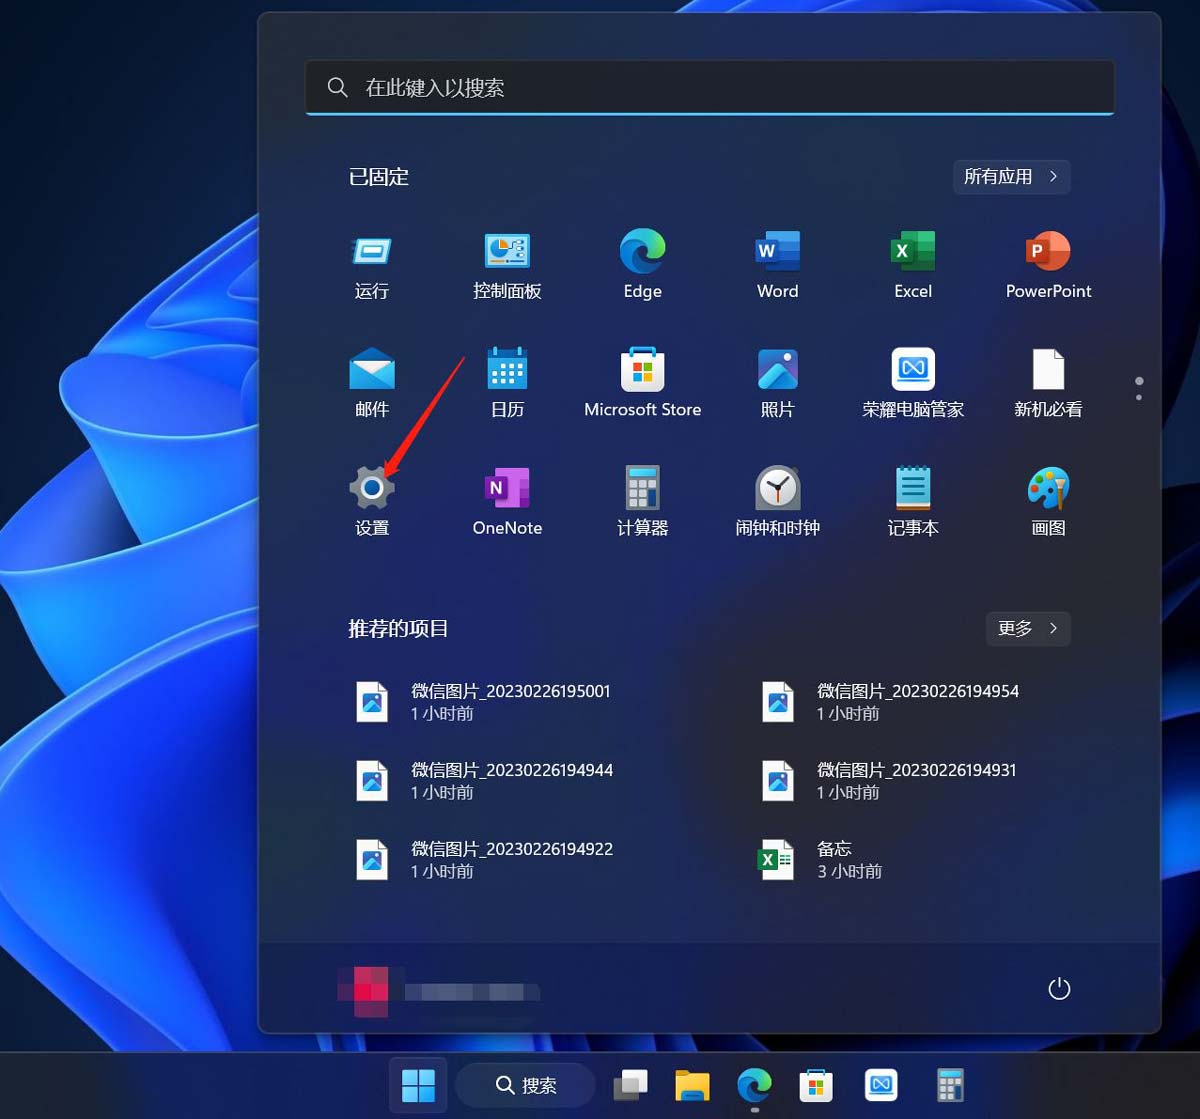Image resolution: width=1200 pixels, height=1119 pixels.
Task: Open the 邮件 (Mail) app
Action: [x=371, y=375]
